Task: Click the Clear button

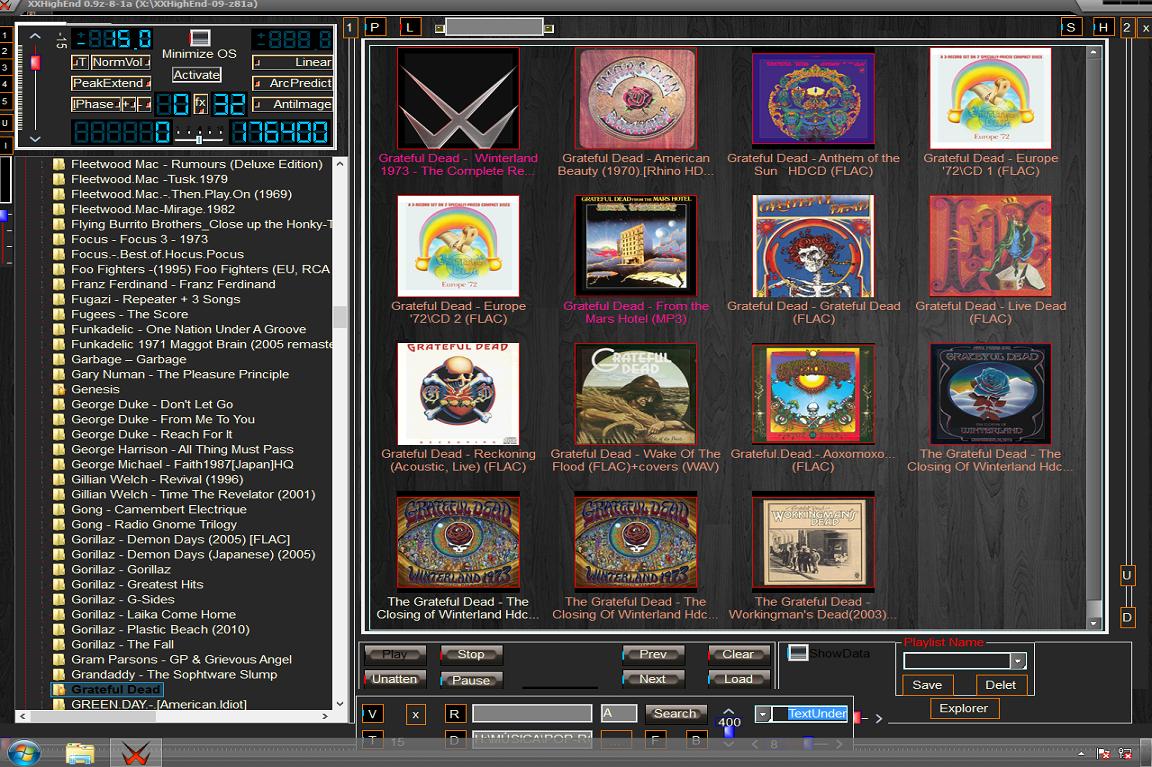Action: pos(738,654)
